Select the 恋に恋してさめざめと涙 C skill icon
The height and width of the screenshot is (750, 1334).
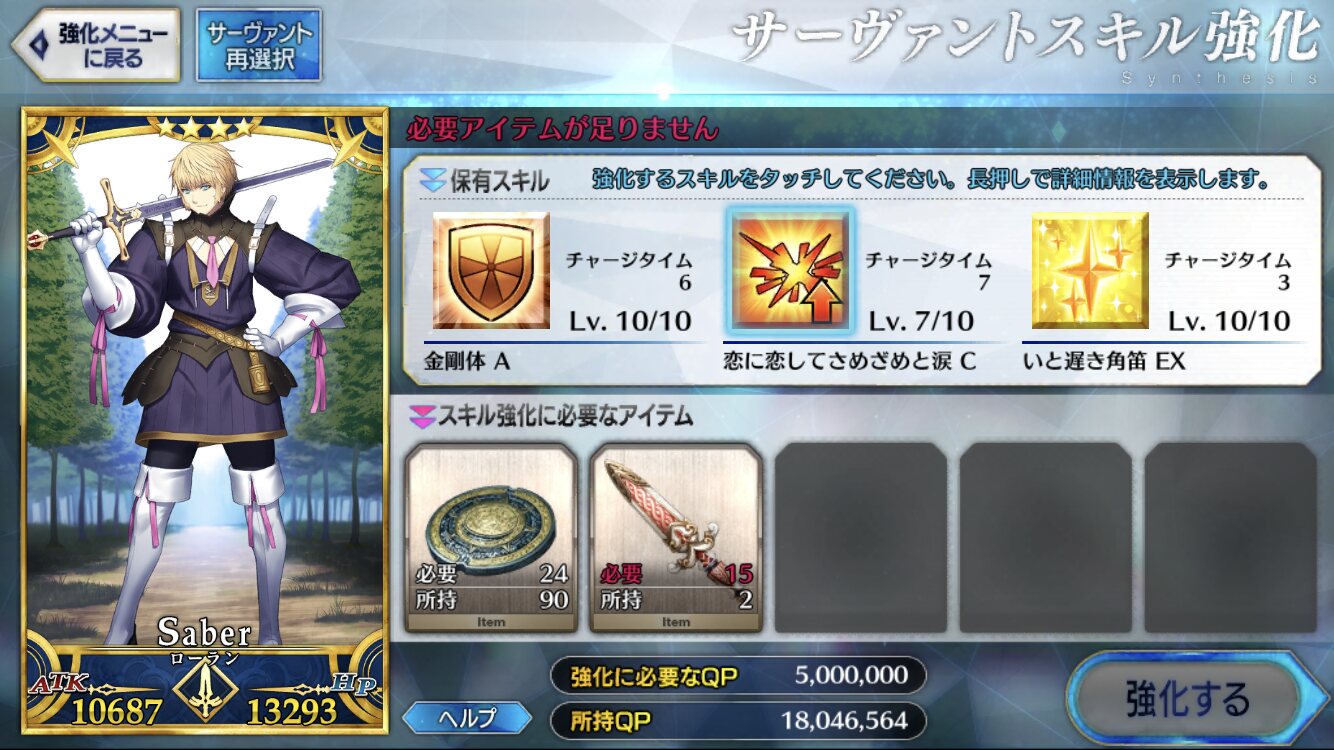[x=790, y=270]
